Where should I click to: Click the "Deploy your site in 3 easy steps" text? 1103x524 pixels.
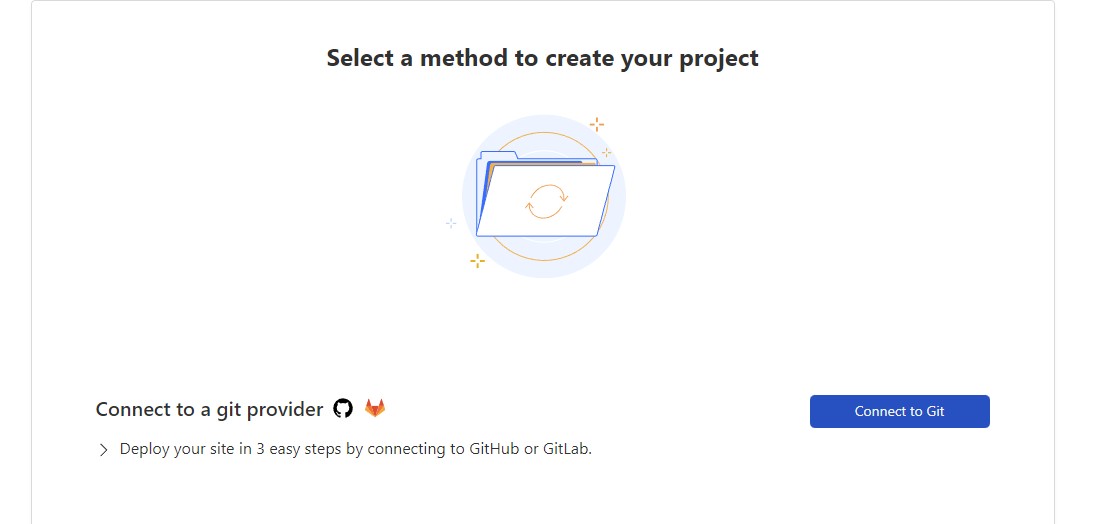tap(356, 449)
